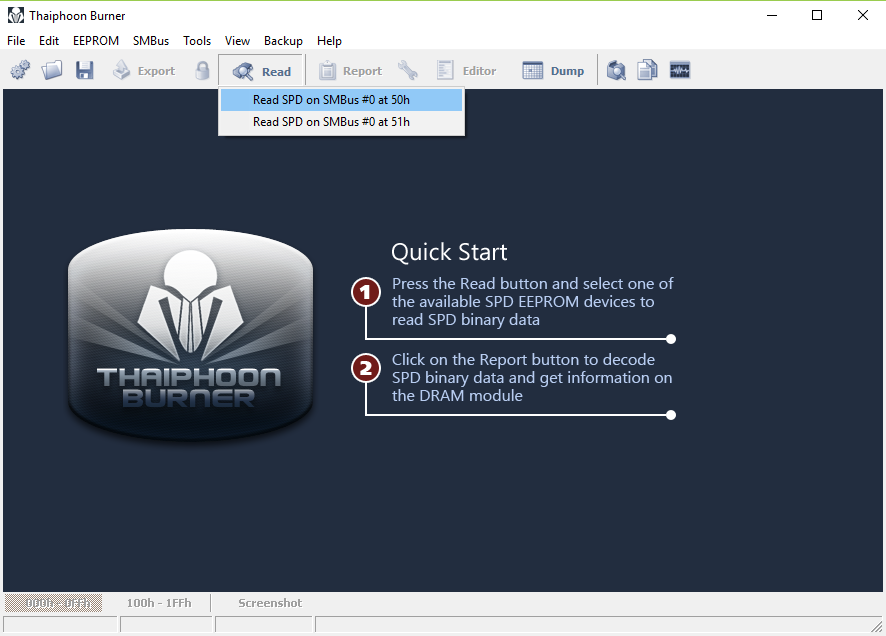Open the Tools menu
The width and height of the screenshot is (886, 636).
(x=197, y=41)
